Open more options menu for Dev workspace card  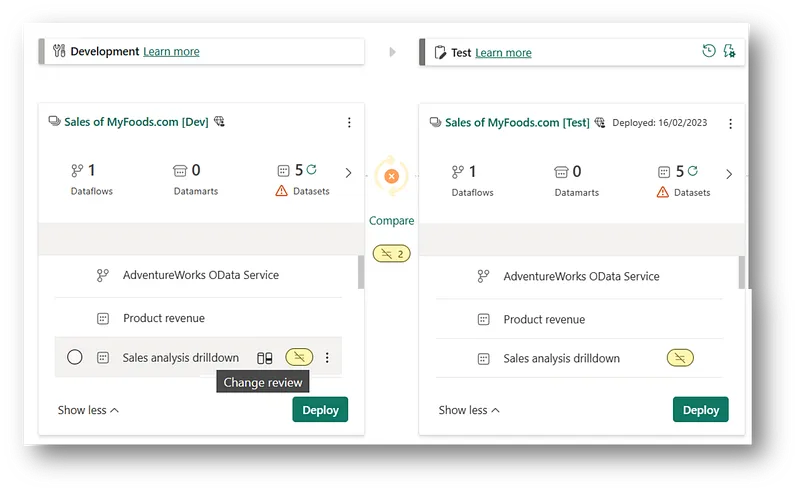pos(349,122)
